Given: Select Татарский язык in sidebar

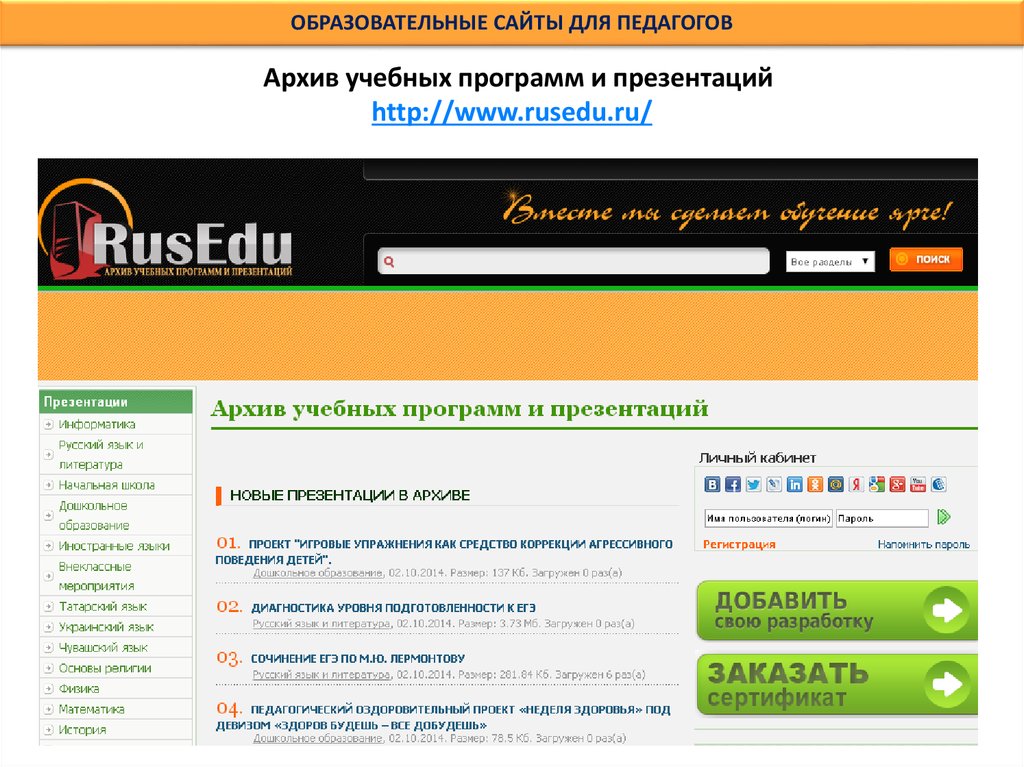Looking at the screenshot, I should point(103,607).
